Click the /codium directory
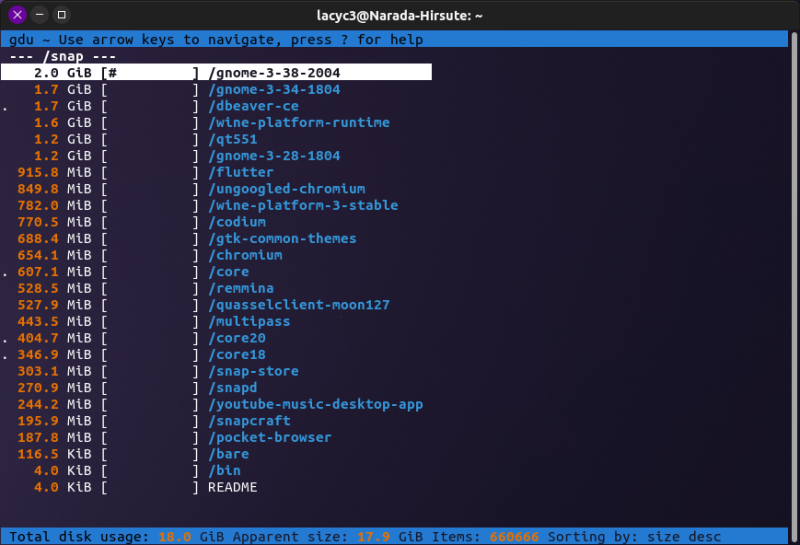The image size is (800, 545). (x=237, y=222)
